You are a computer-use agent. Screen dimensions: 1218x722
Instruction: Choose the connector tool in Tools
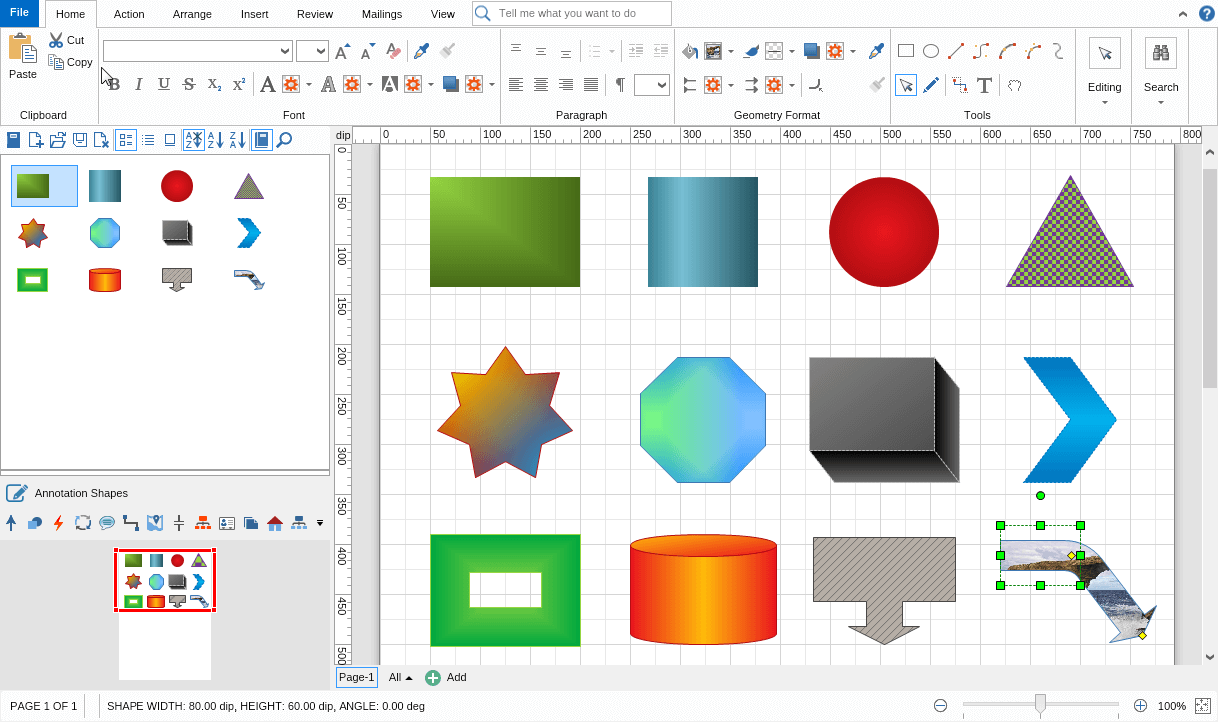tap(960, 85)
